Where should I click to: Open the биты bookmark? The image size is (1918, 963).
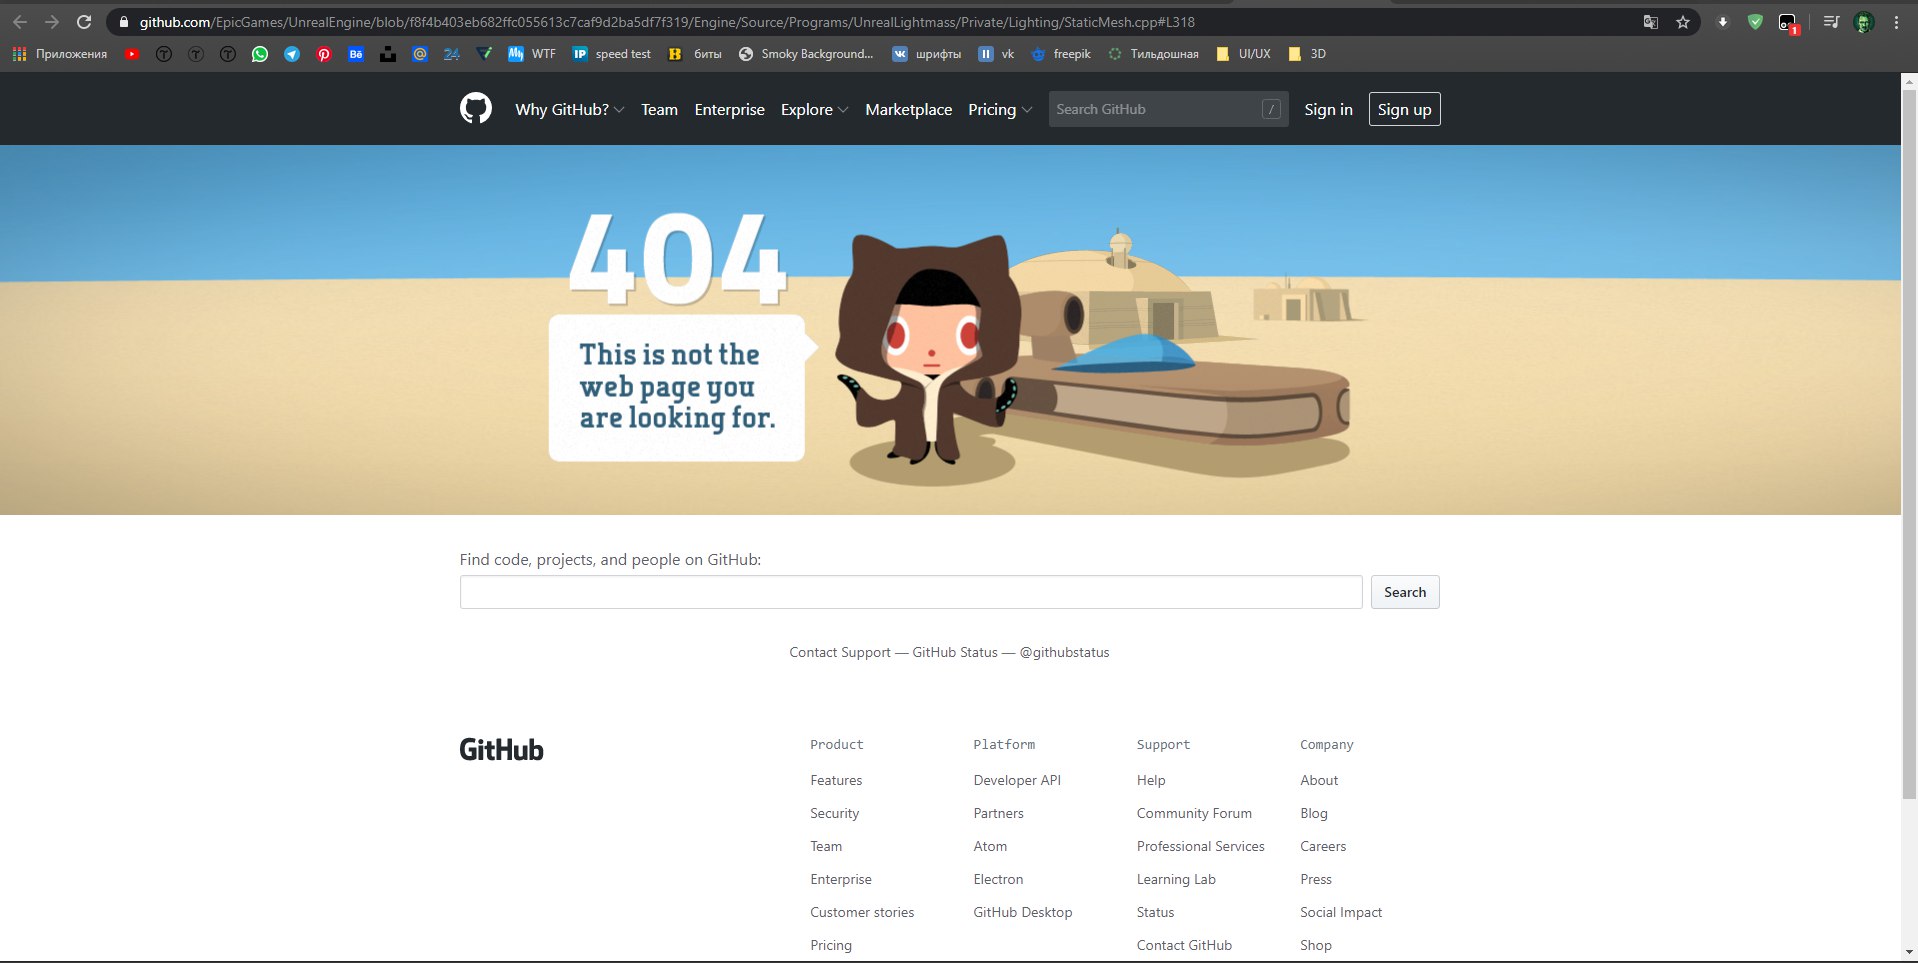coord(695,54)
